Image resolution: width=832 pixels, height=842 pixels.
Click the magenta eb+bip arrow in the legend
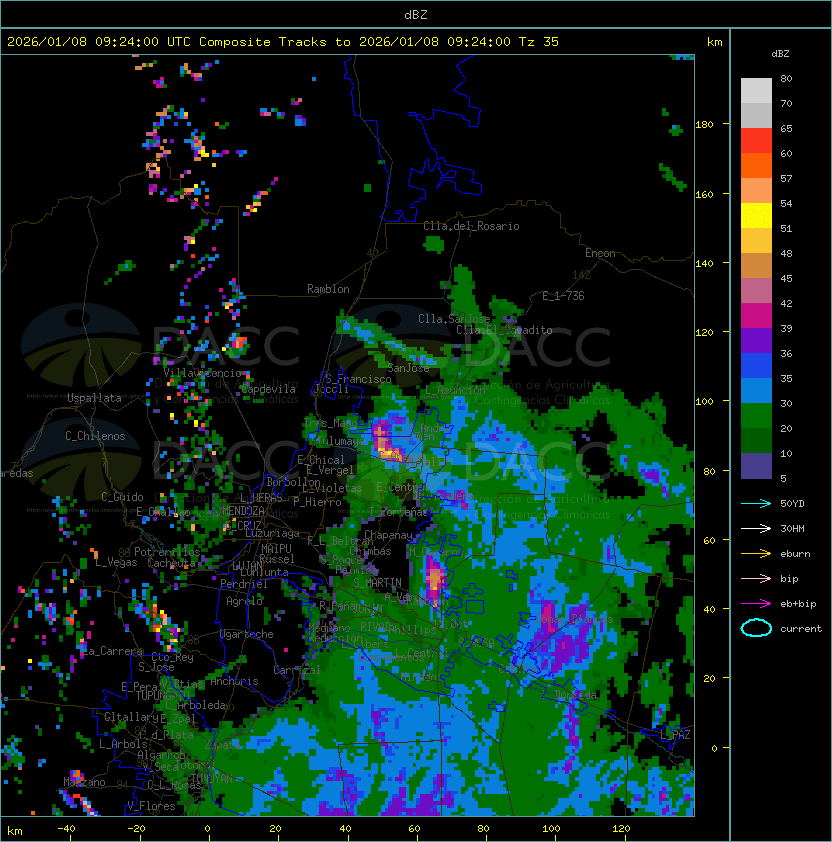point(756,604)
